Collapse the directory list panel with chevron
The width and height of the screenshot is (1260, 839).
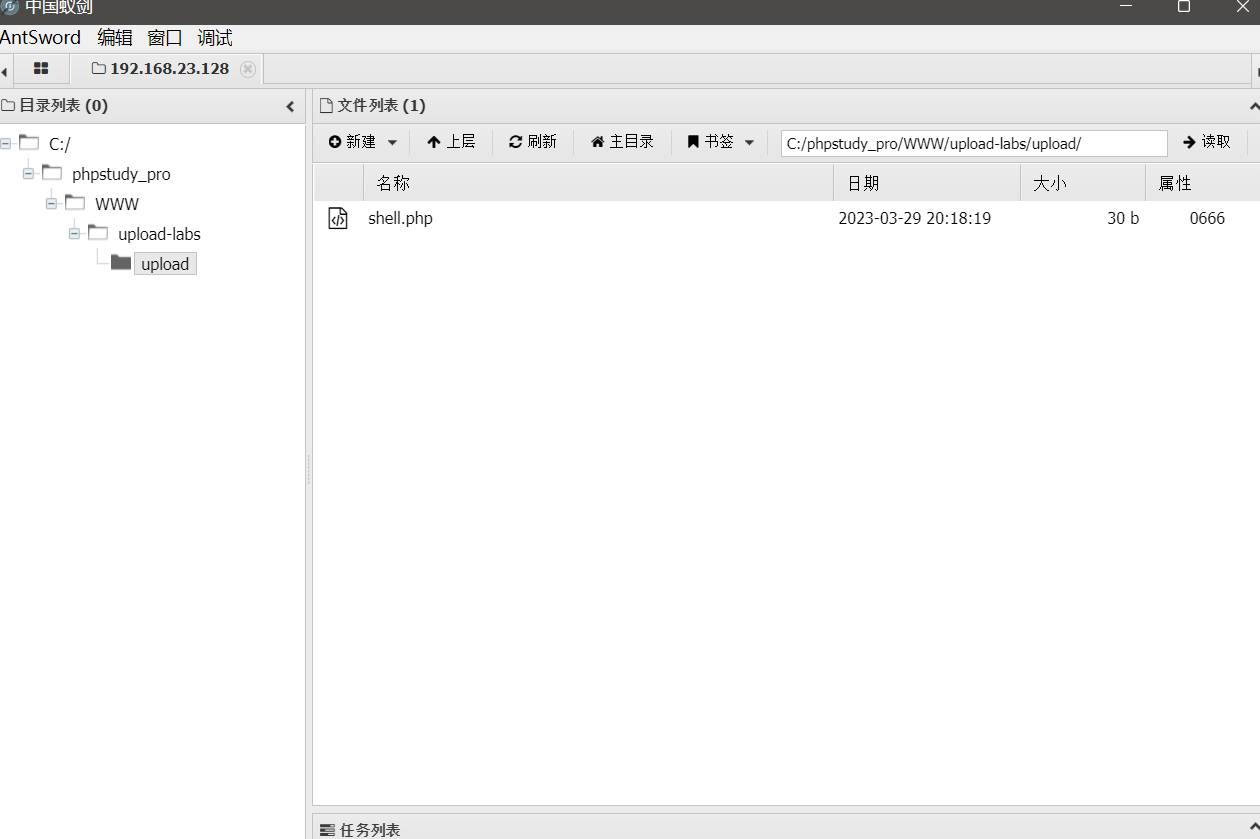click(290, 105)
